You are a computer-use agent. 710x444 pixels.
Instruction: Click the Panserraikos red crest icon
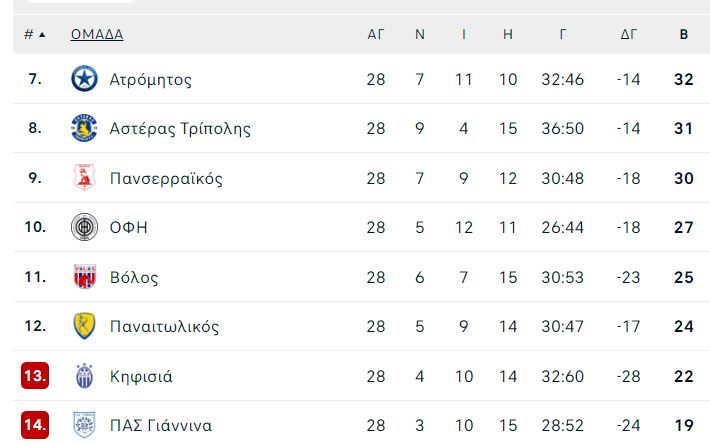click(84, 177)
